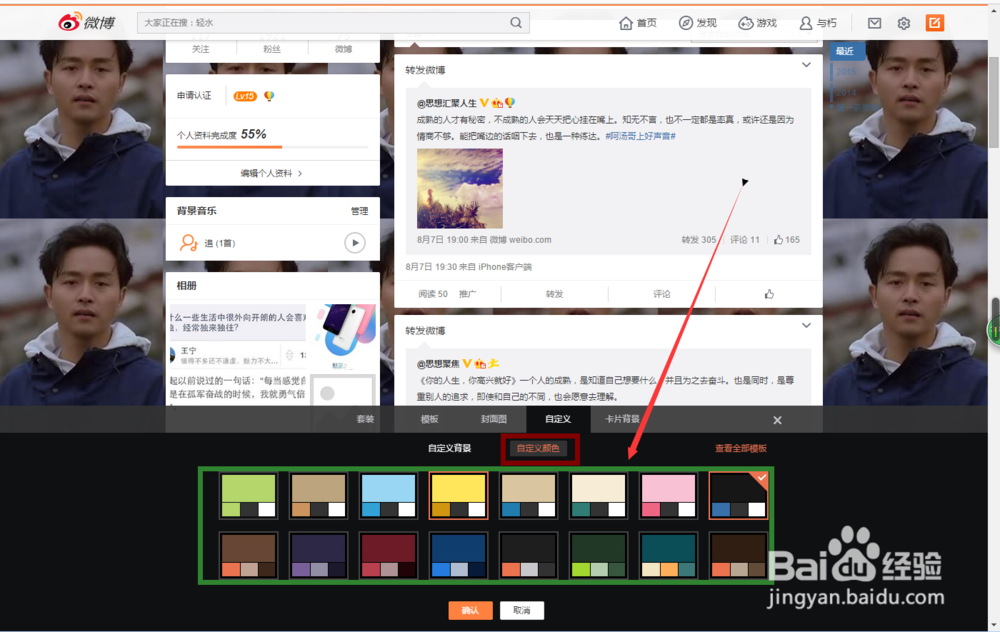Click 评论 11 in the quoted post
The image size is (1000, 632).
coord(744,240)
